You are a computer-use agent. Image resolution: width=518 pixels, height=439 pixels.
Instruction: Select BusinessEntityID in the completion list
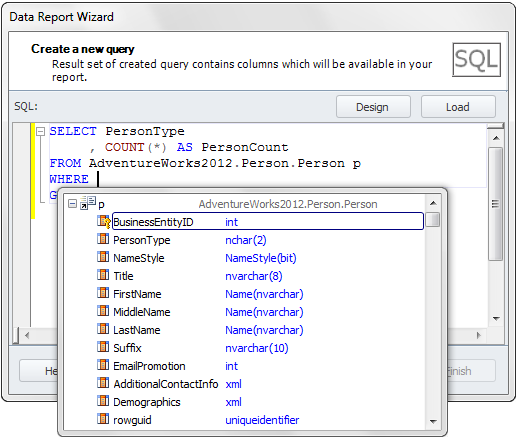coord(268,221)
